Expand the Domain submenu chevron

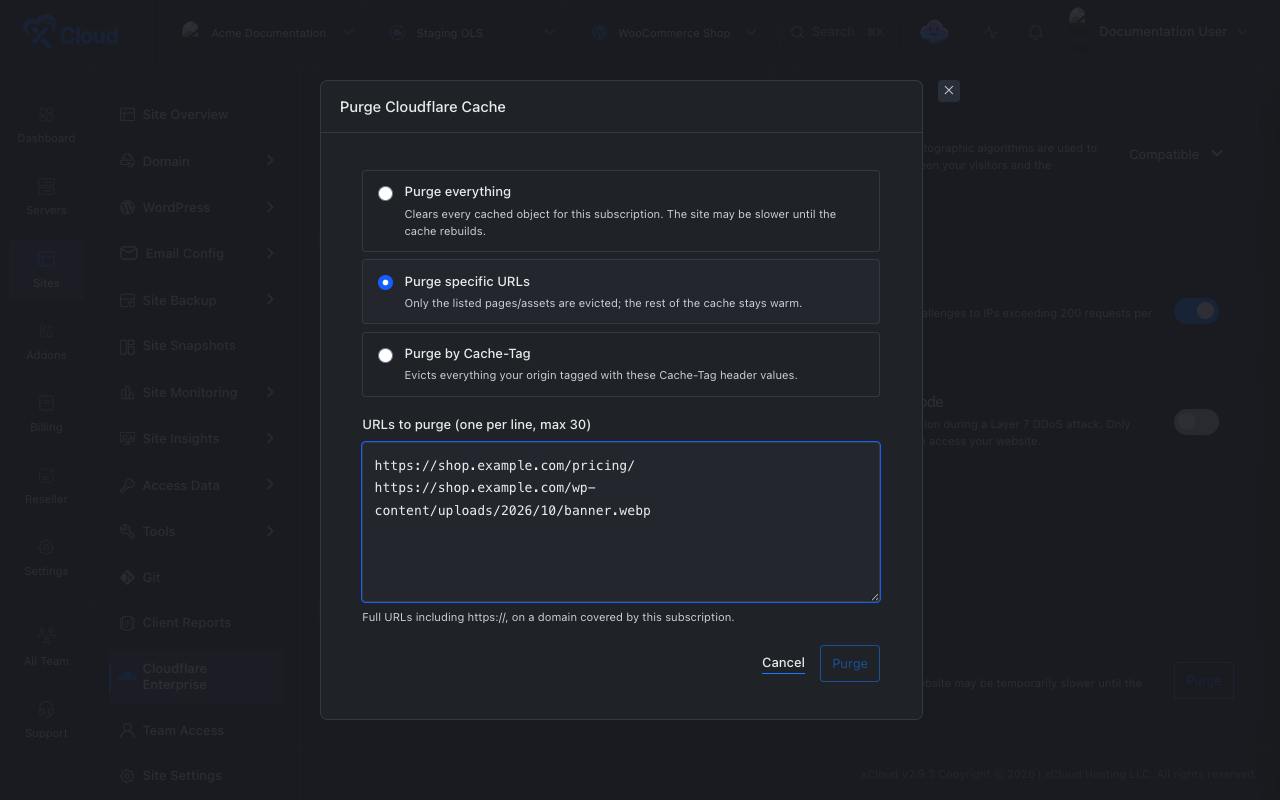pos(270,161)
